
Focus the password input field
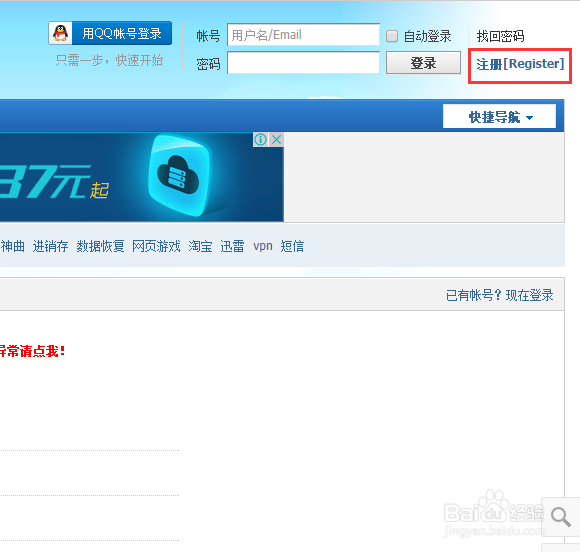(x=303, y=63)
